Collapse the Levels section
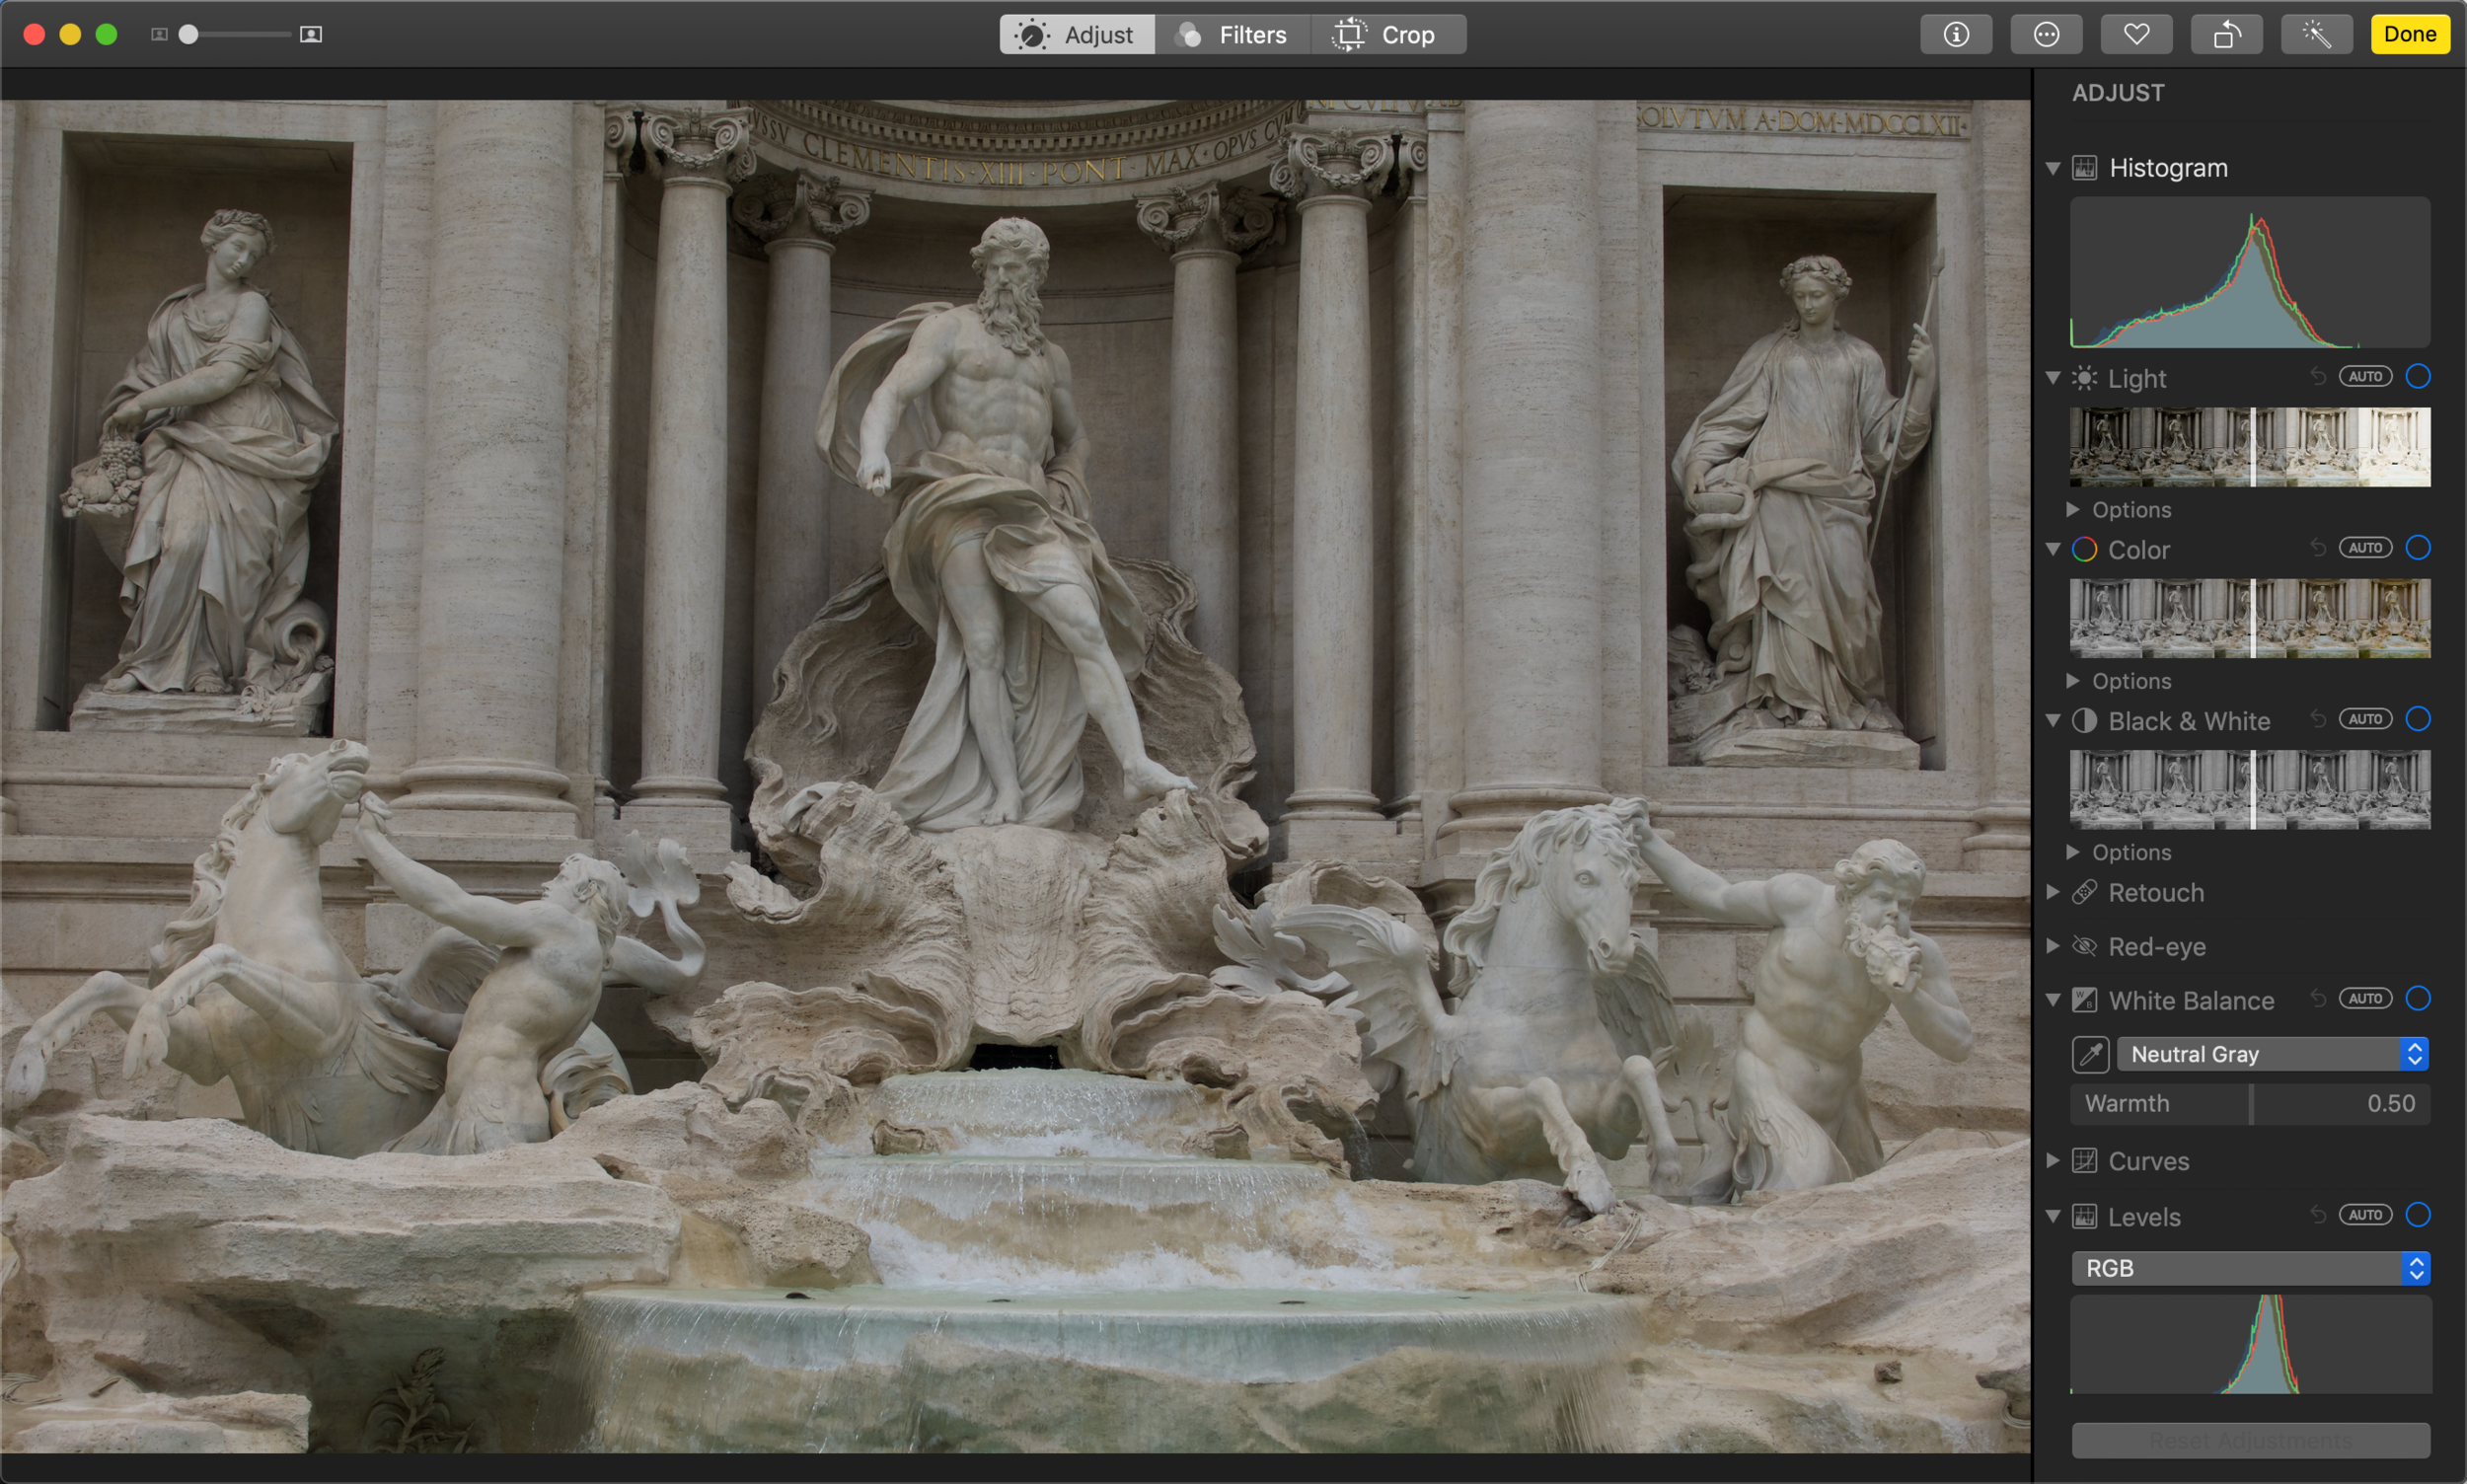 [x=2053, y=1217]
